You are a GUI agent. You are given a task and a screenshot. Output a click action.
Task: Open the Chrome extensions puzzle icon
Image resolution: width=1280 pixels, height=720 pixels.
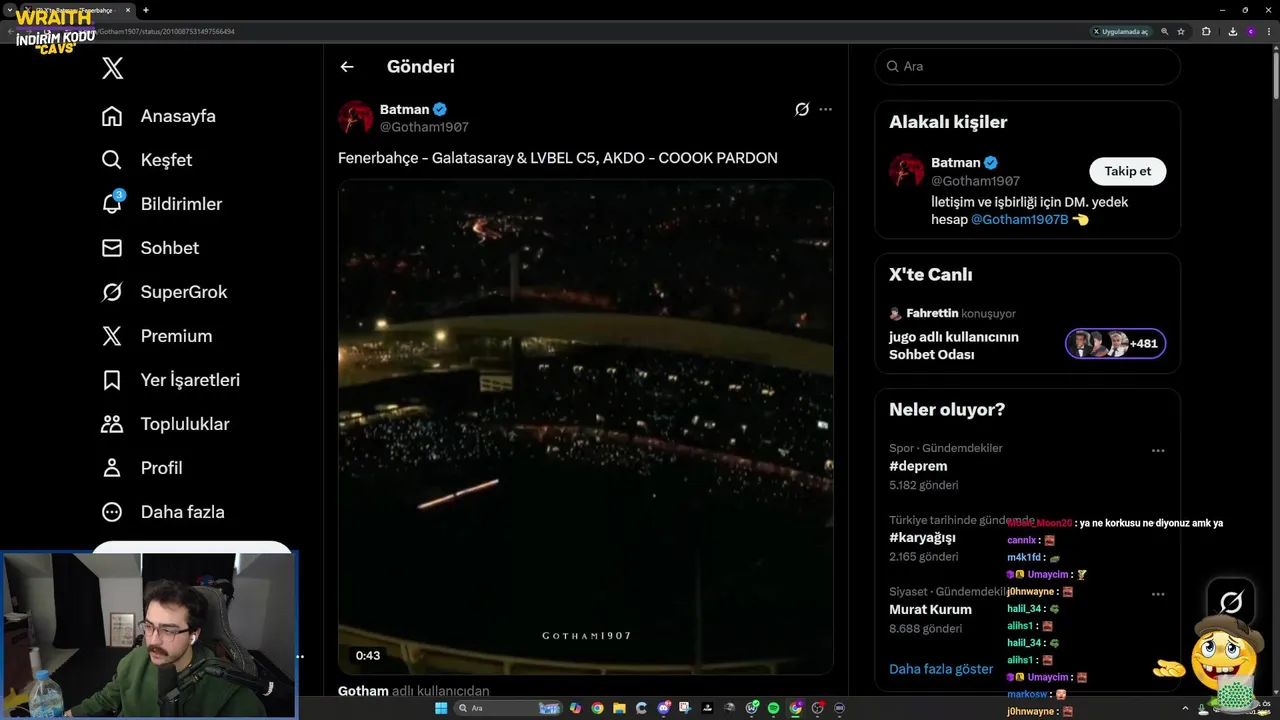pyautogui.click(x=1206, y=31)
